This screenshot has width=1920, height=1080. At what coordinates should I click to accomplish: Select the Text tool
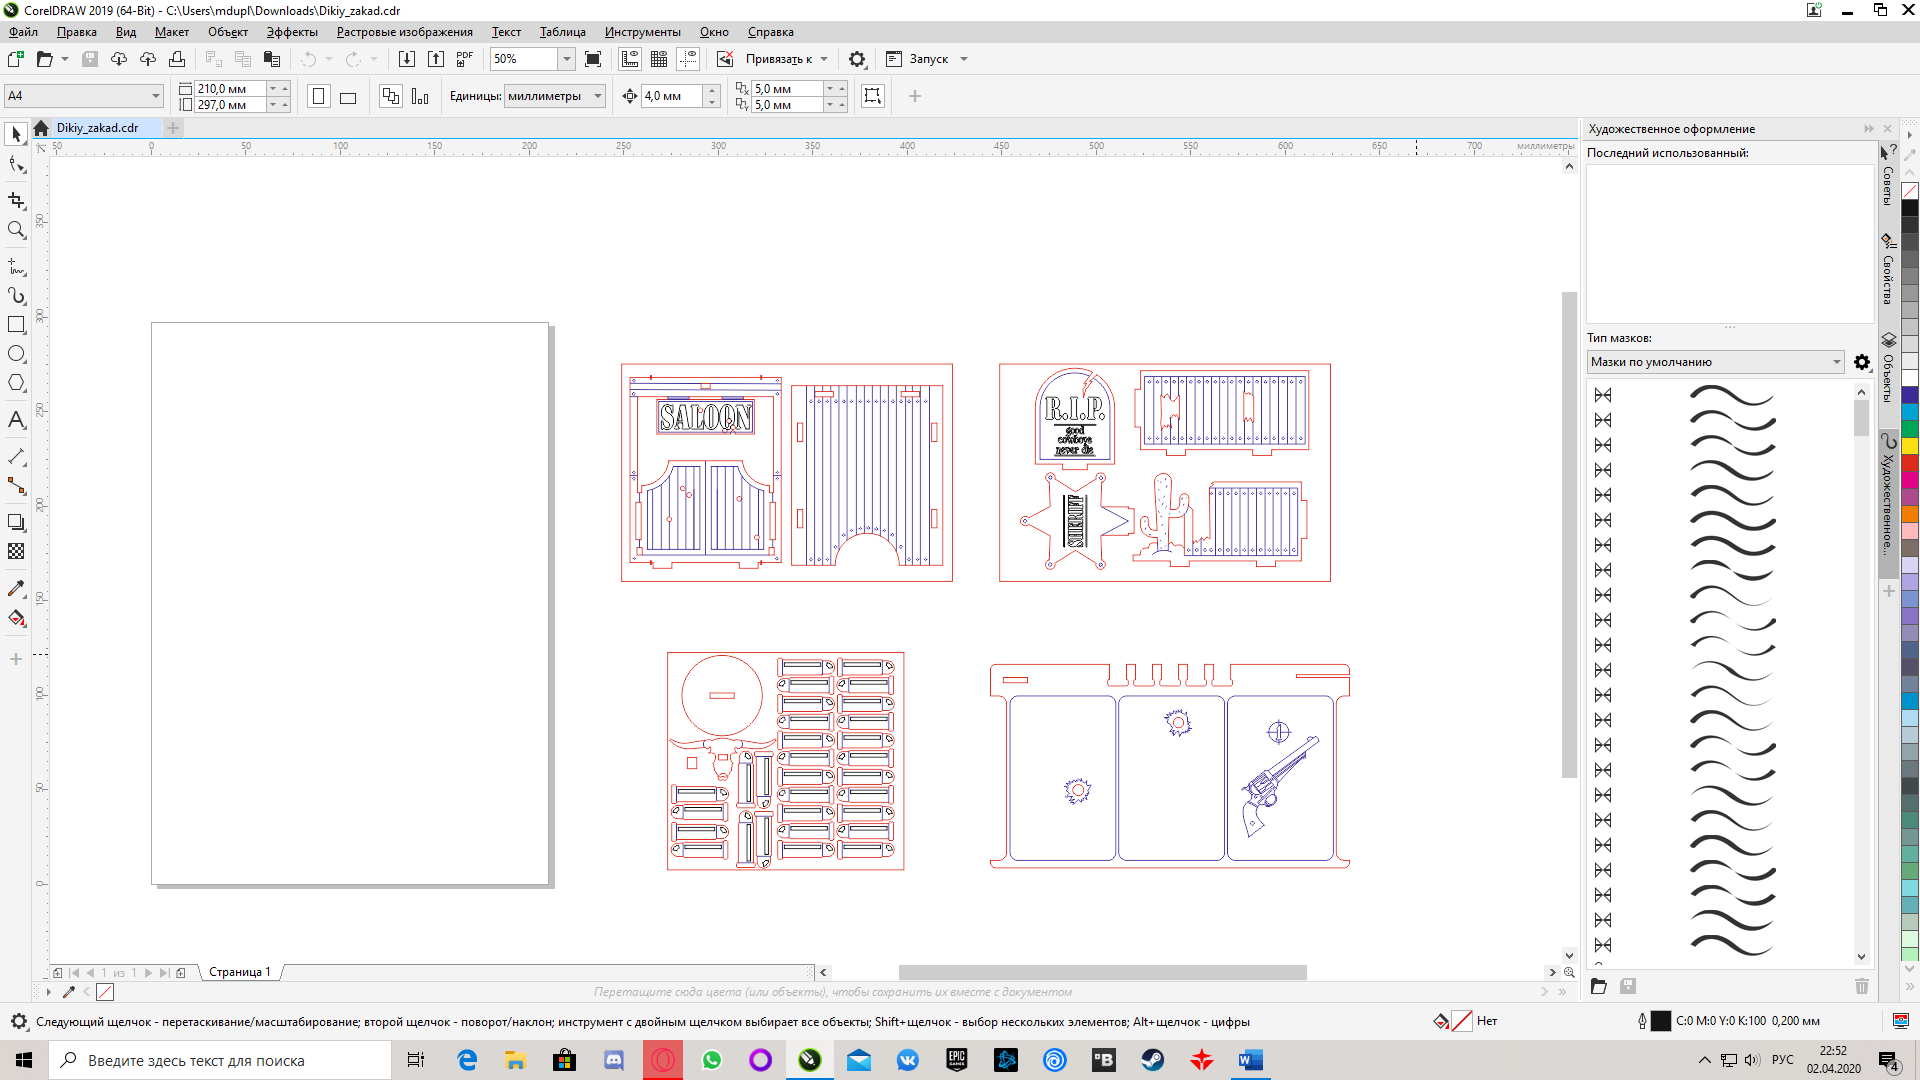tap(16, 420)
